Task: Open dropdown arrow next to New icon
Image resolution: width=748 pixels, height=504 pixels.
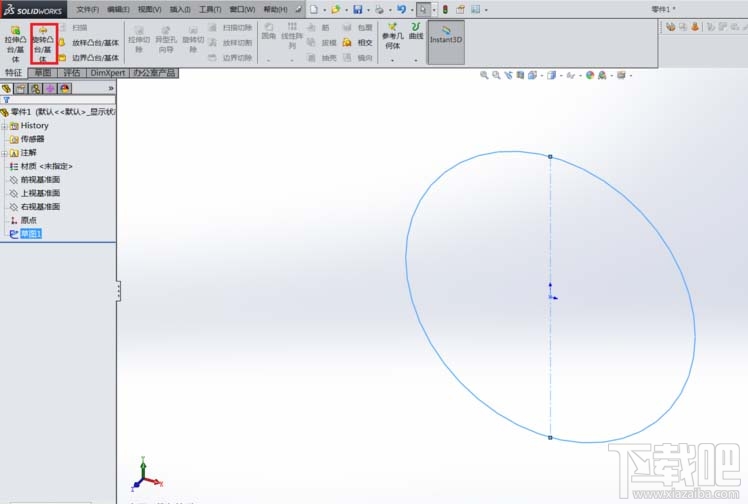Action: point(324,10)
